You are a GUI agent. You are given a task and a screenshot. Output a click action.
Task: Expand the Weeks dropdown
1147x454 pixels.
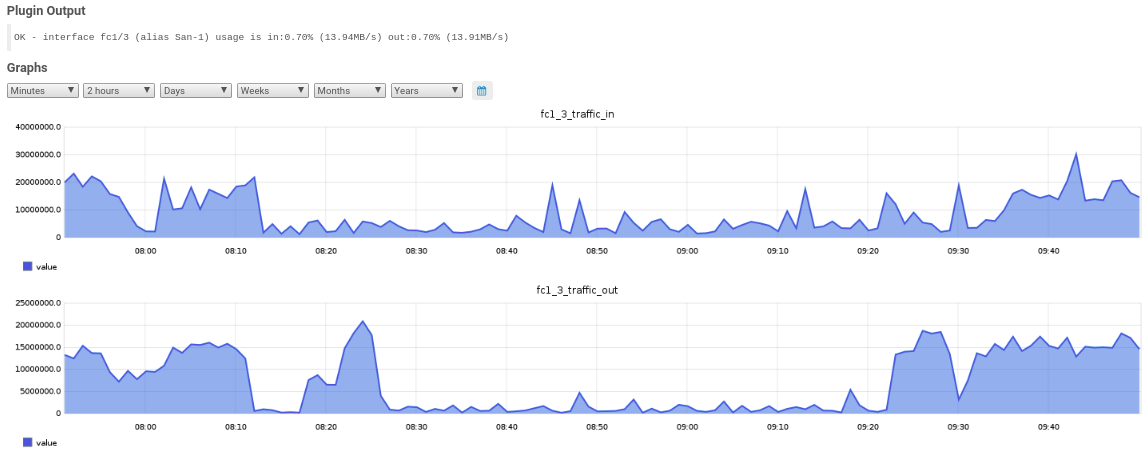point(273,90)
